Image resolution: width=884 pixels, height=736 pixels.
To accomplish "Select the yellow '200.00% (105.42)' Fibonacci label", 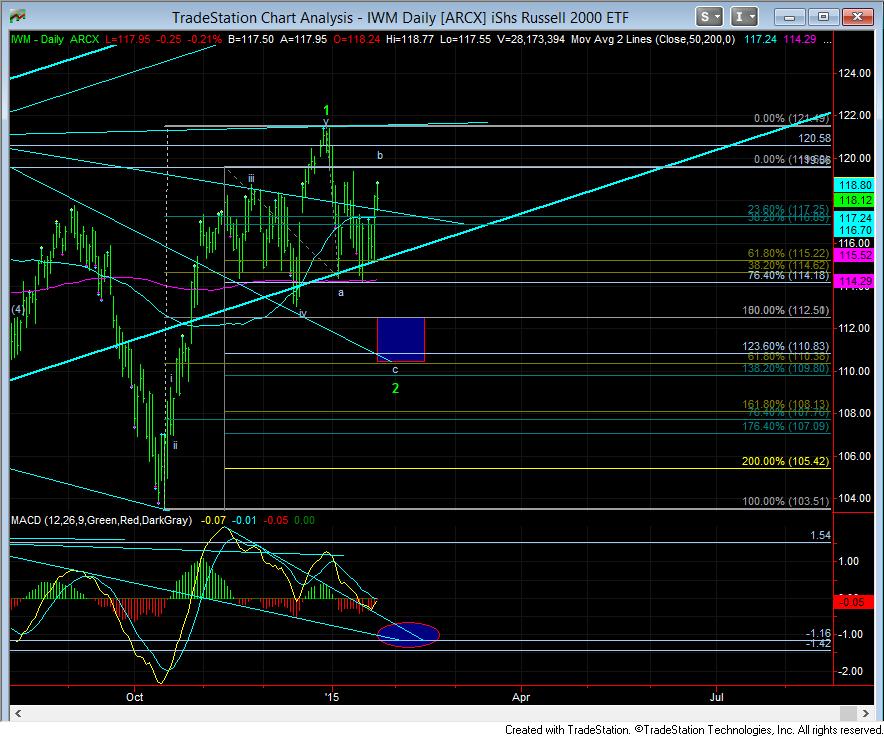I will tap(785, 461).
